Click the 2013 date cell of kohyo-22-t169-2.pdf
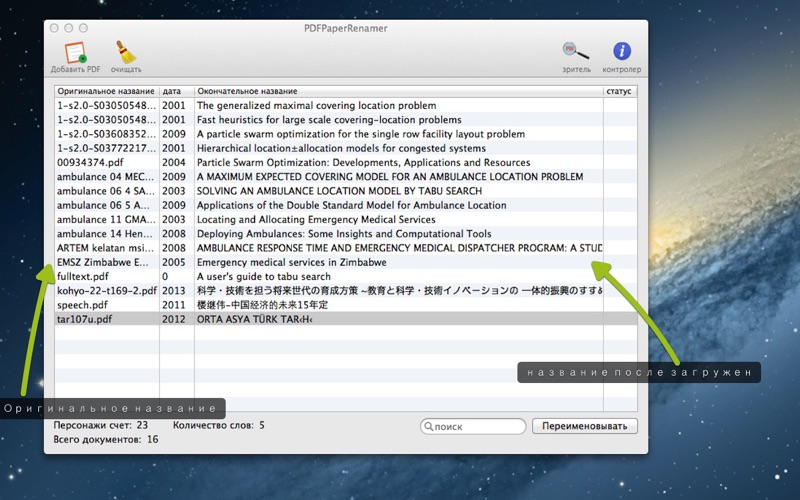The width and height of the screenshot is (800, 500). pos(173,291)
